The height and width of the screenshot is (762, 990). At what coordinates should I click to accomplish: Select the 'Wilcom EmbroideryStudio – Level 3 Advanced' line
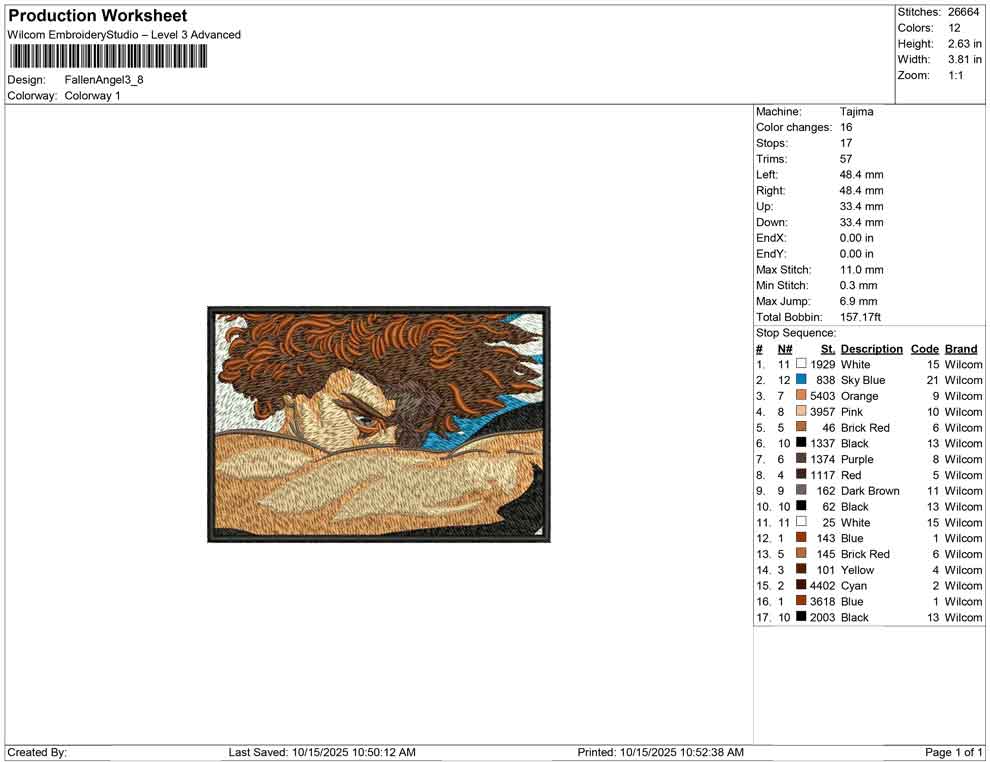point(124,35)
